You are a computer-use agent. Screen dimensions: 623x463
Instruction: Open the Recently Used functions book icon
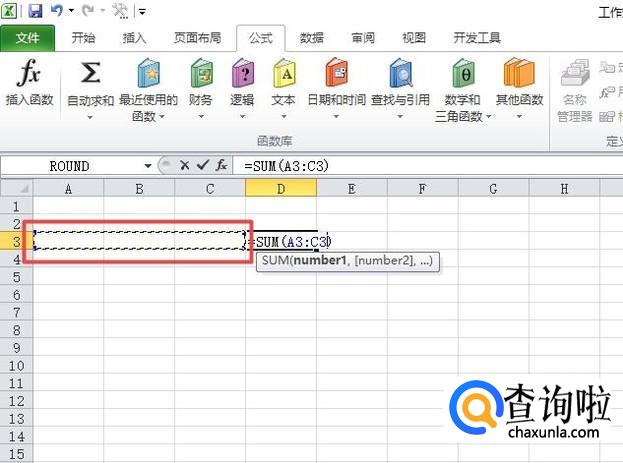pyautogui.click(x=148, y=73)
